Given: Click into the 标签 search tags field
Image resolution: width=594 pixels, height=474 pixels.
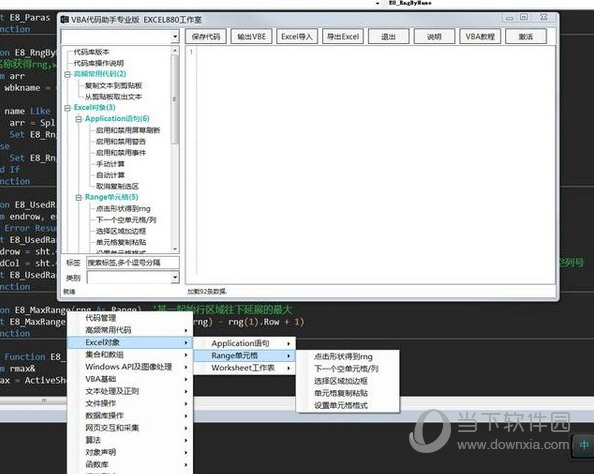Looking at the screenshot, I should click(133, 263).
